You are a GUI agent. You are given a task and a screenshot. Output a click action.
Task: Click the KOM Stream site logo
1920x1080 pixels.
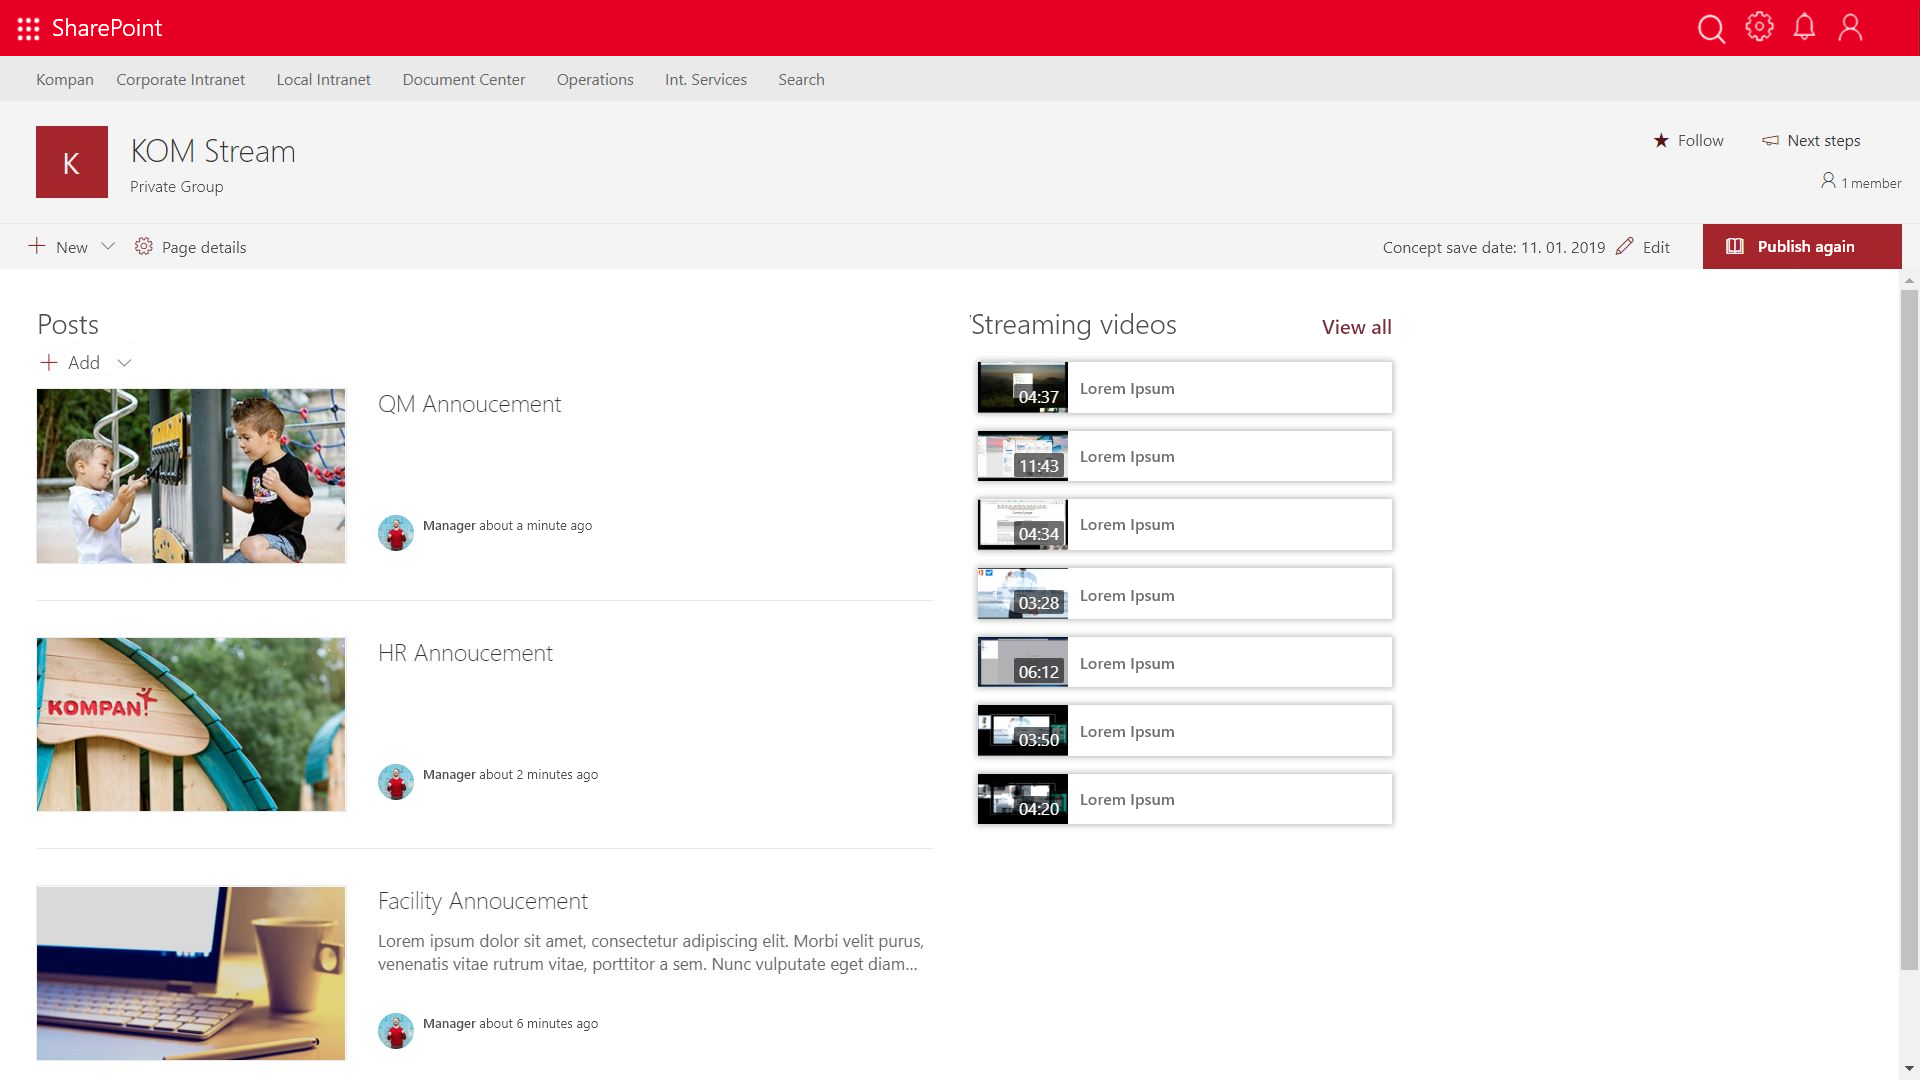pos(72,162)
